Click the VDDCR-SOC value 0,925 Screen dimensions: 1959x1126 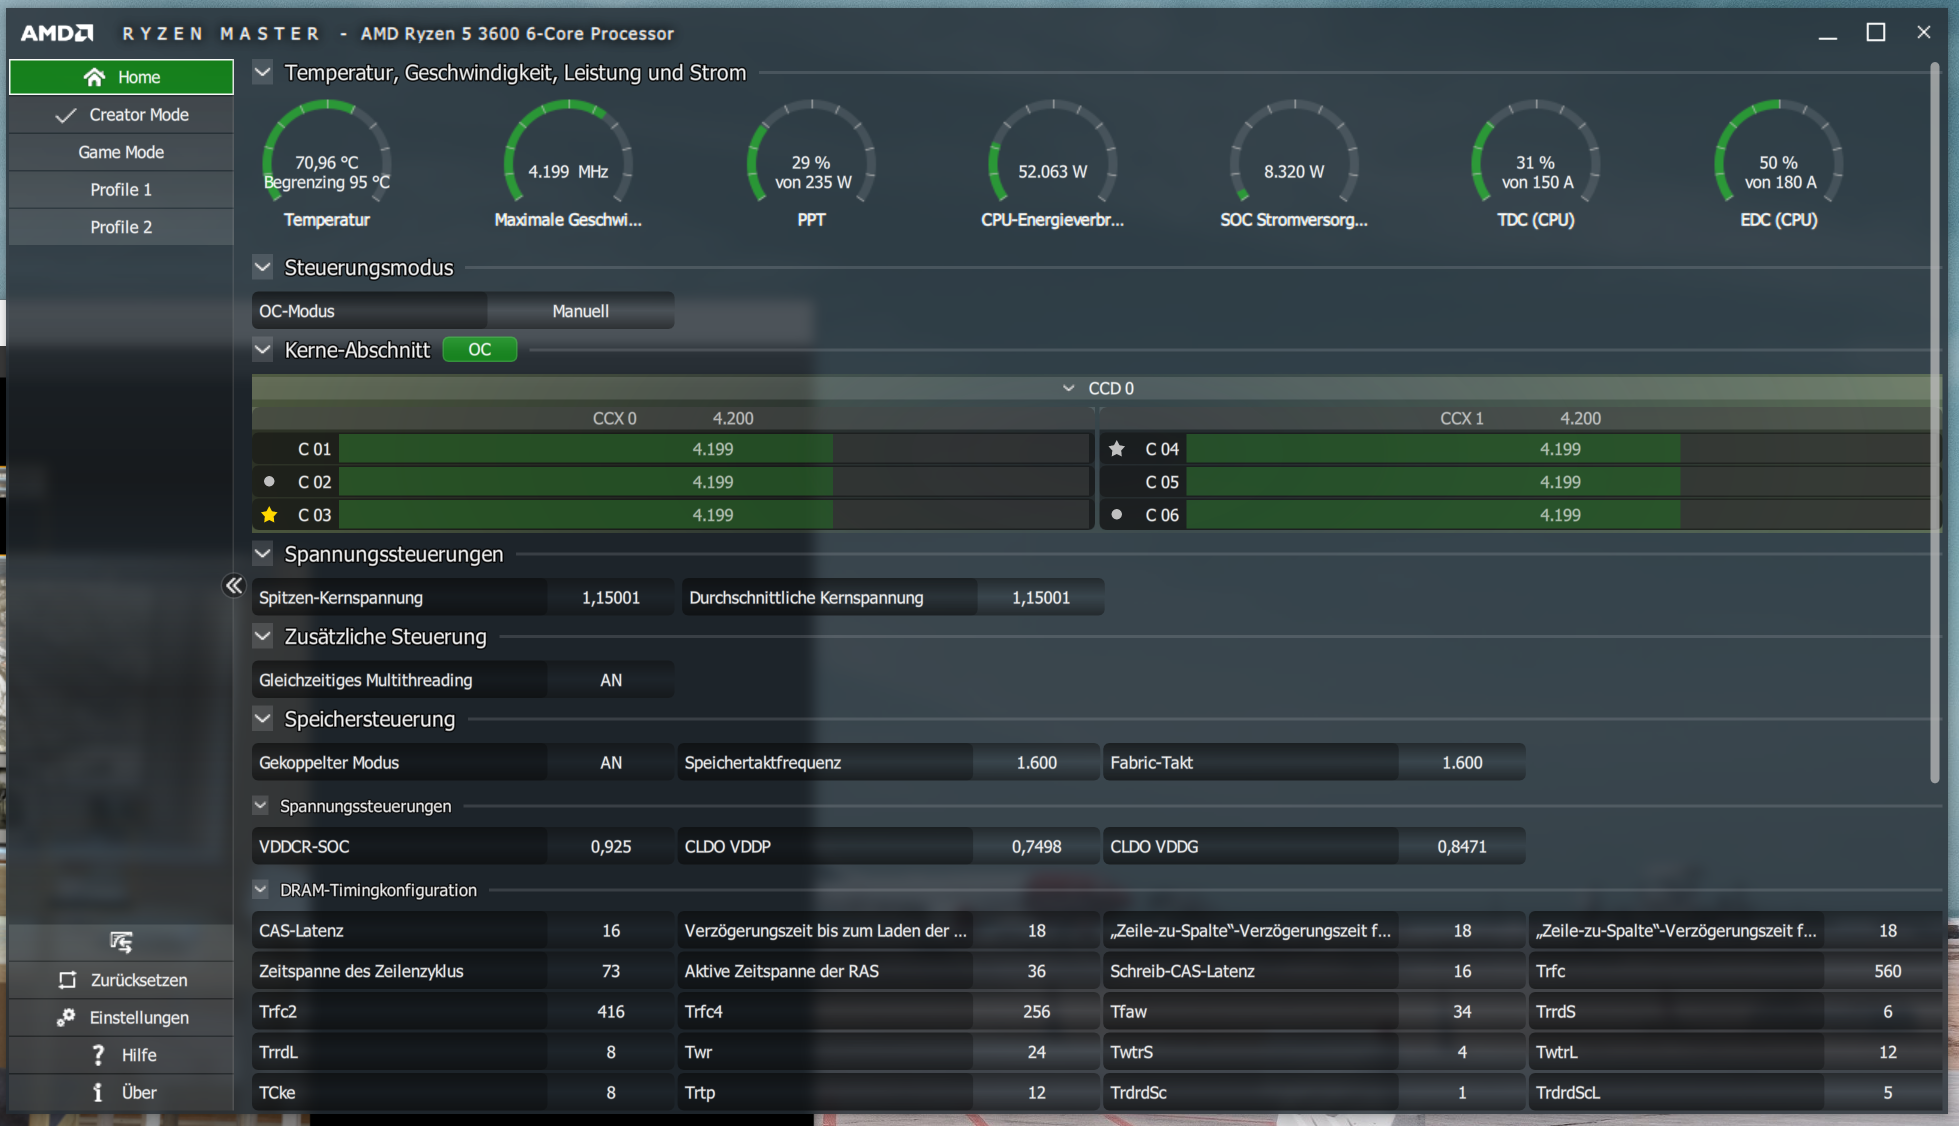tap(611, 847)
